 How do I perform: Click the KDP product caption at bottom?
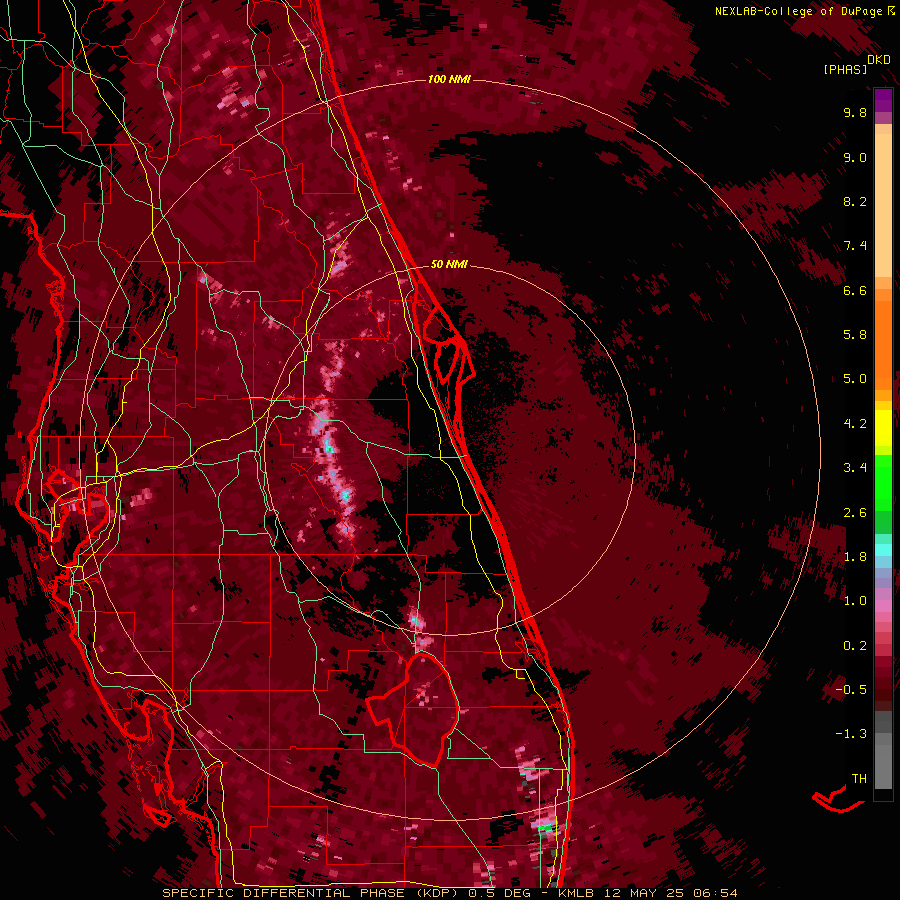(x=449, y=893)
